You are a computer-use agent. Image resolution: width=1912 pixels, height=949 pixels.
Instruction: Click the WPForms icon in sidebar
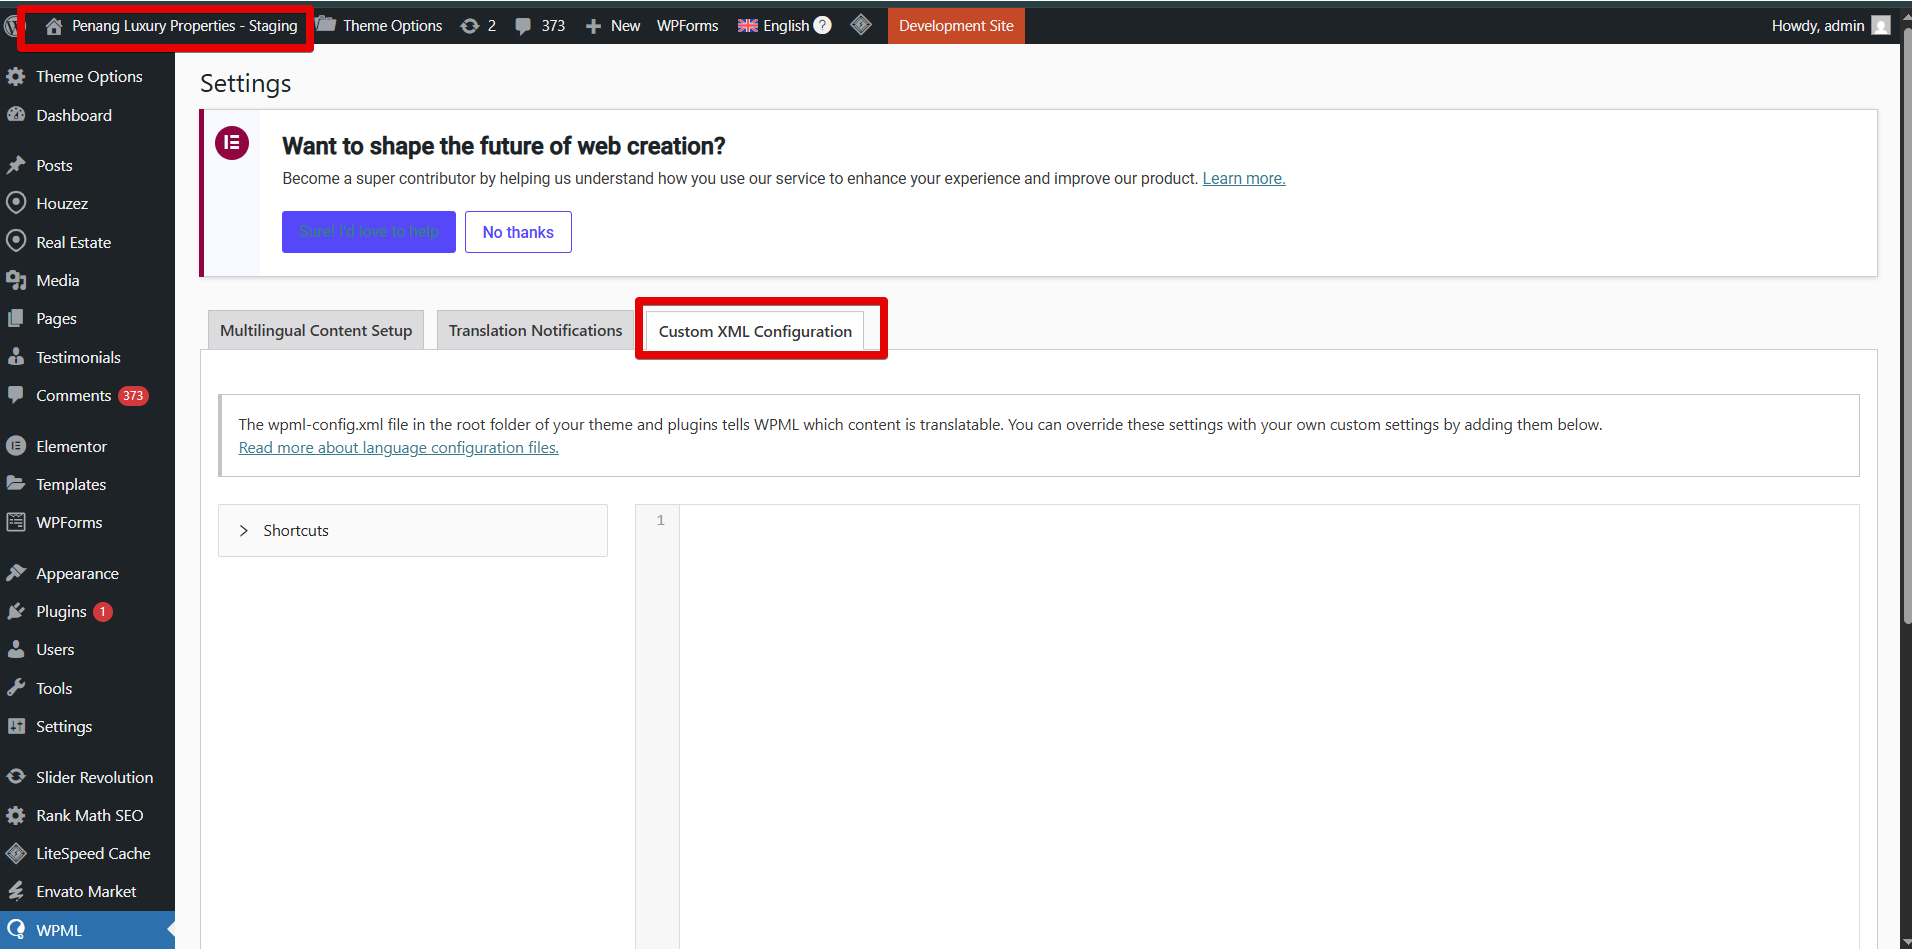16,522
